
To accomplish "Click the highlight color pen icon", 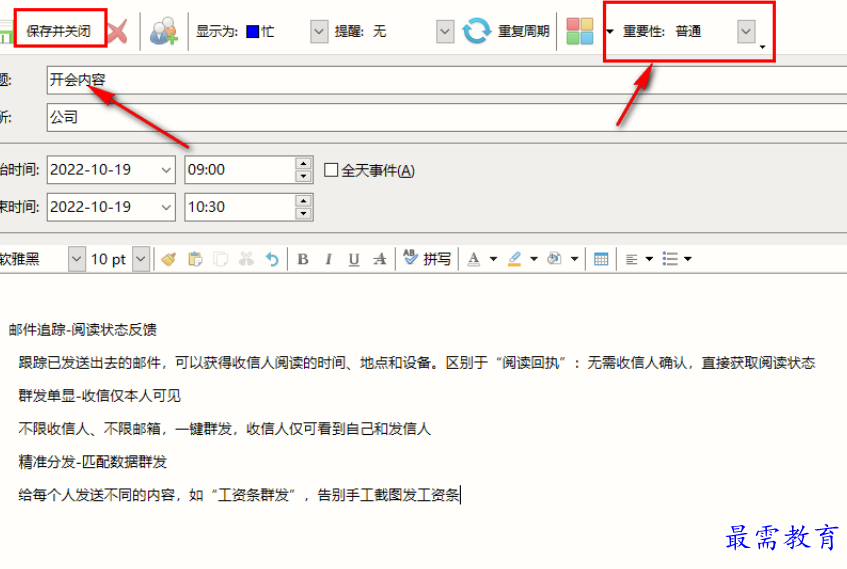I will [514, 259].
